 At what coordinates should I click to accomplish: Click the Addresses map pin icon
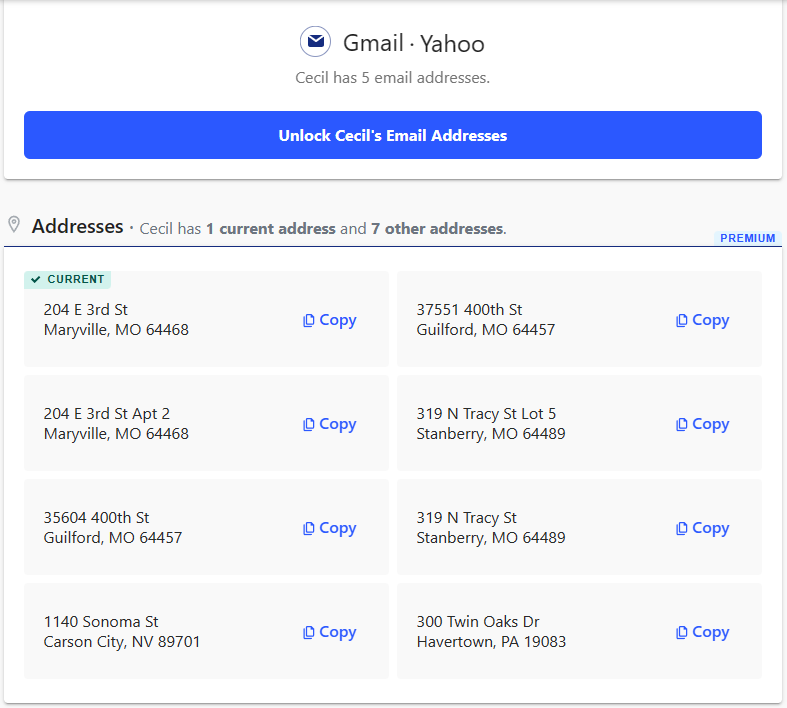(14, 224)
